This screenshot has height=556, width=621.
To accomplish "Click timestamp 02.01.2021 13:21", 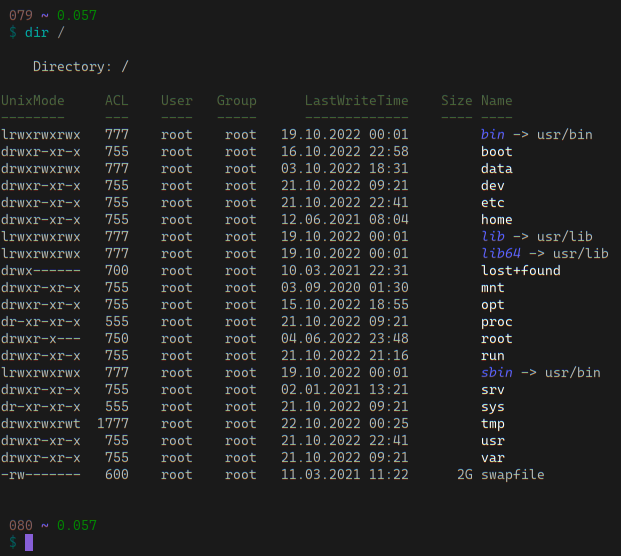I will (345, 390).
